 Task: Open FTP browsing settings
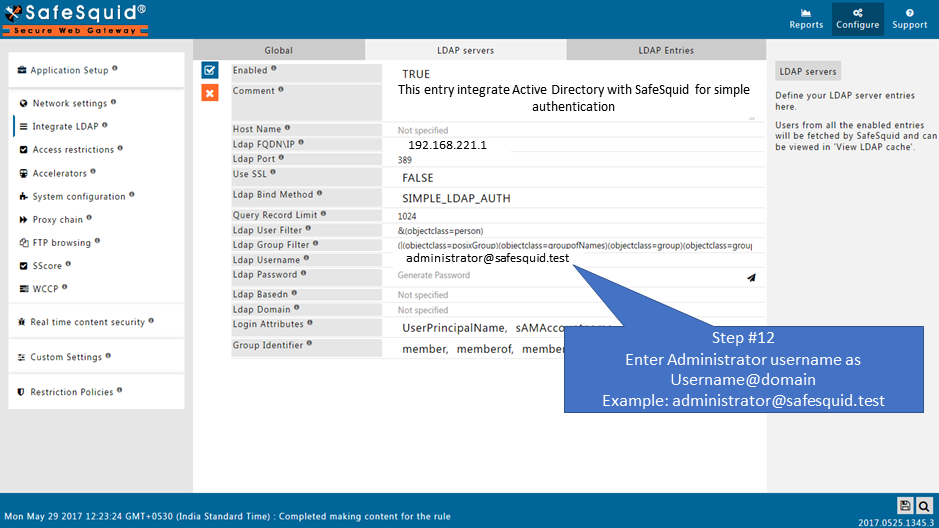(61, 242)
